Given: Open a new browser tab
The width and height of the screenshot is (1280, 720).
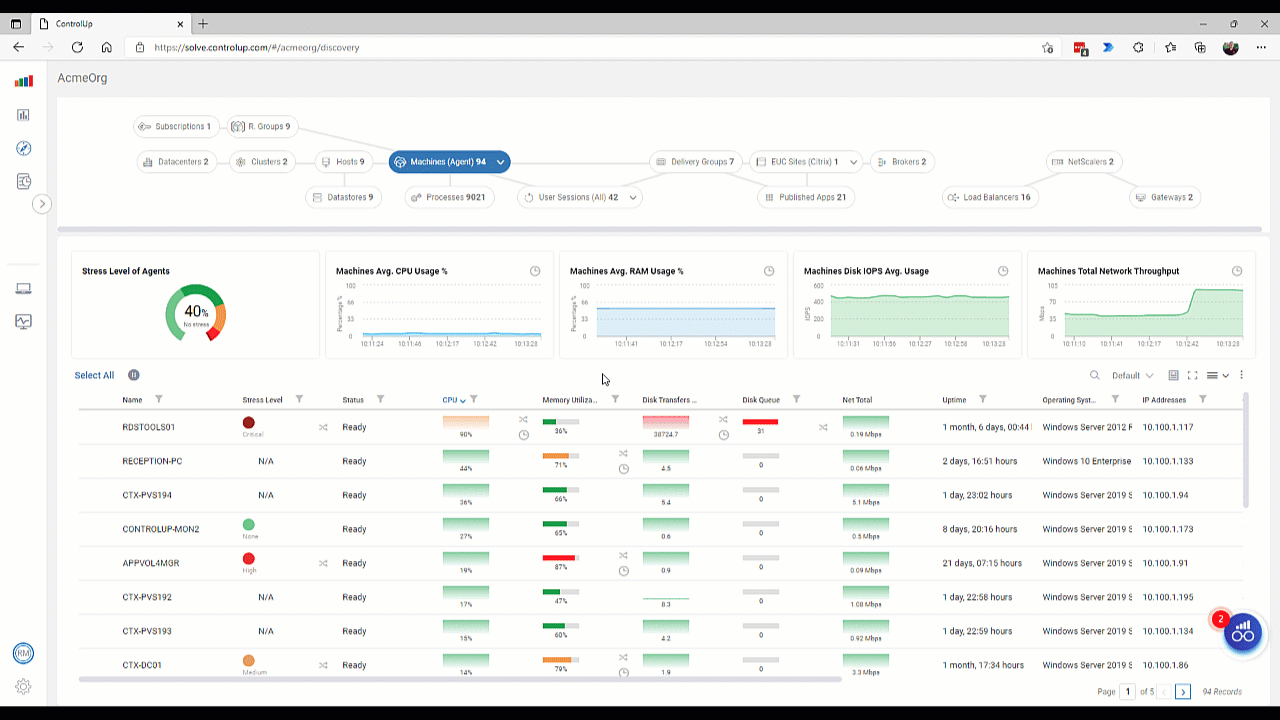Looking at the screenshot, I should (x=203, y=24).
